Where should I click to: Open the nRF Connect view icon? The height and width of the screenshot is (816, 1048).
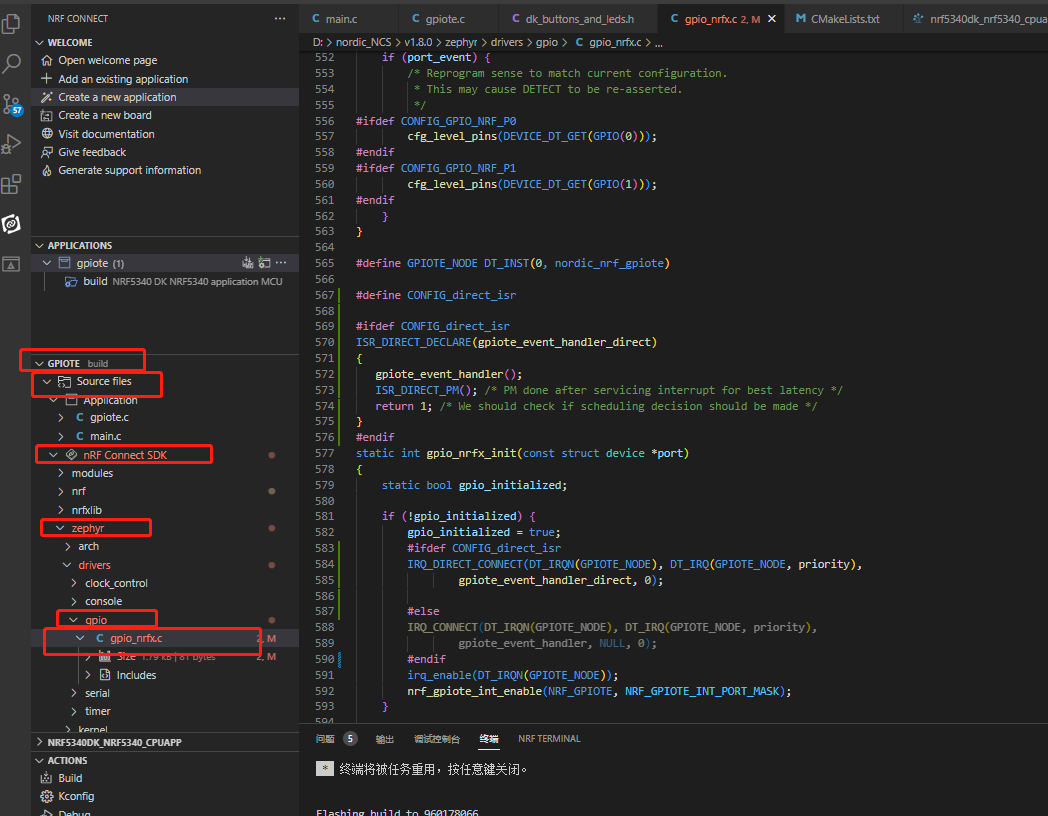tap(11, 224)
